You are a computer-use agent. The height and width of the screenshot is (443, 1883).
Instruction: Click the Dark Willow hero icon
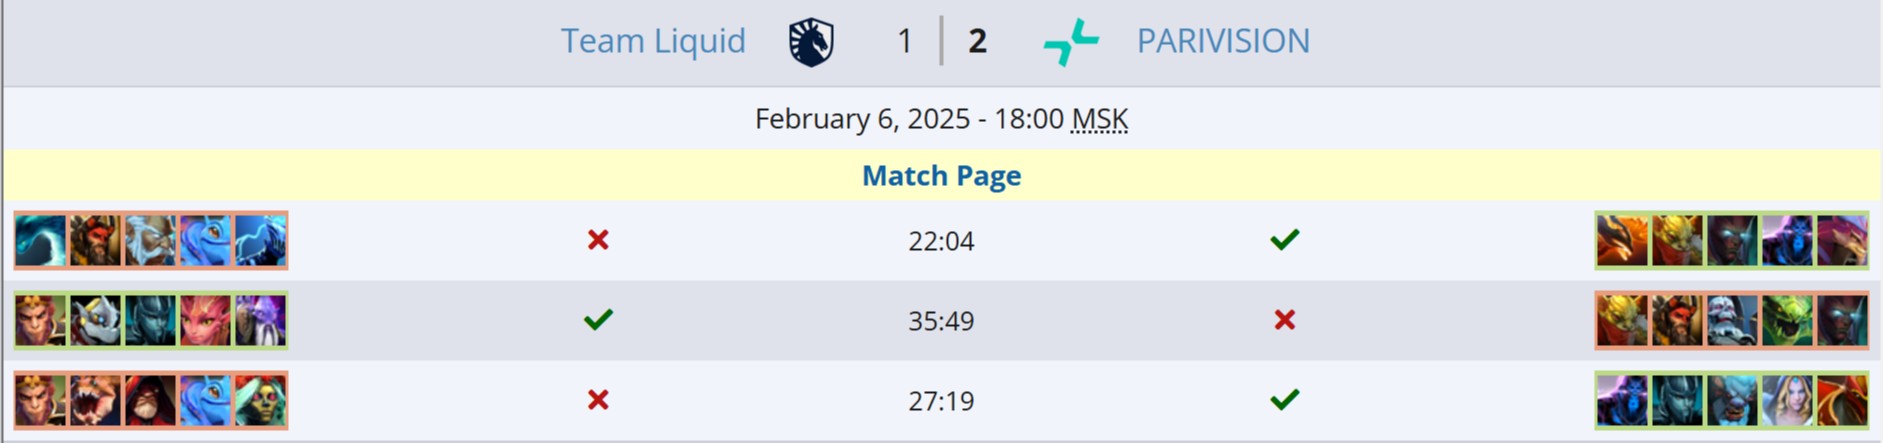(x=205, y=320)
